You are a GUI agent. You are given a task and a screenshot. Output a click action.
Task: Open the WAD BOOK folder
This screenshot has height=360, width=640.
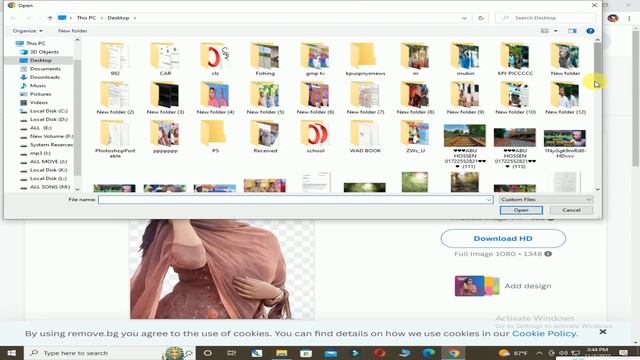tap(365, 137)
